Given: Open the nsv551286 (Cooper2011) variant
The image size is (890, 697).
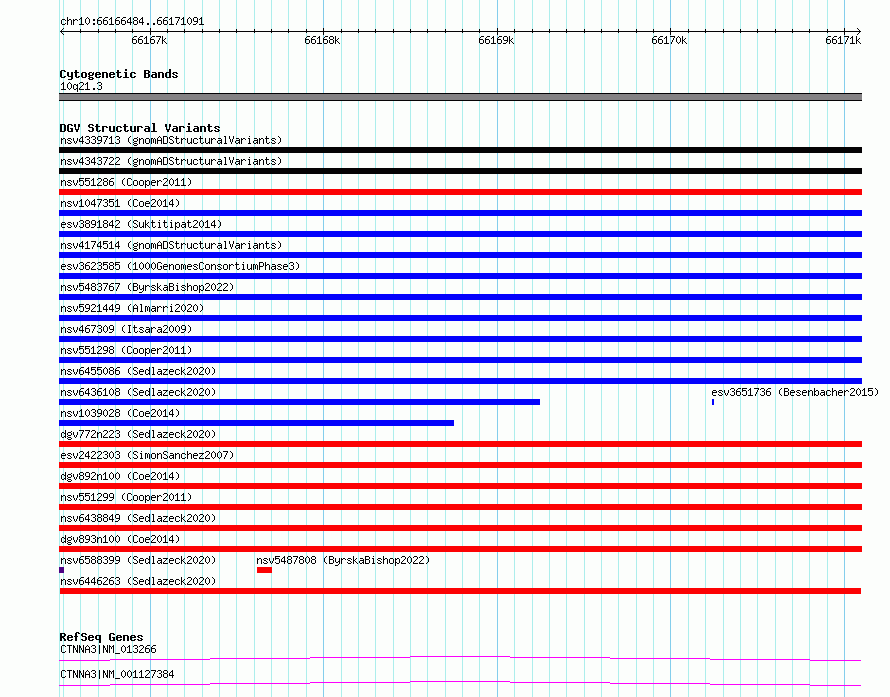Looking at the screenshot, I should pos(126,182).
